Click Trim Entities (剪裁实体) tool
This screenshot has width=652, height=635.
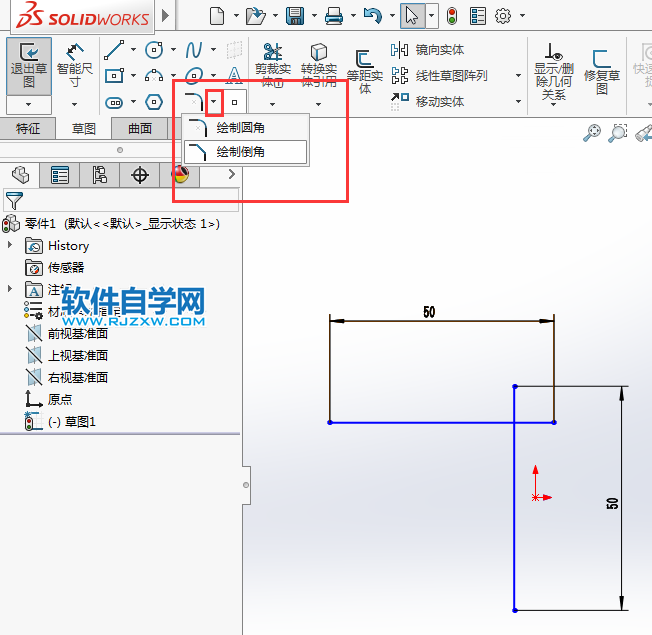[x=273, y=66]
